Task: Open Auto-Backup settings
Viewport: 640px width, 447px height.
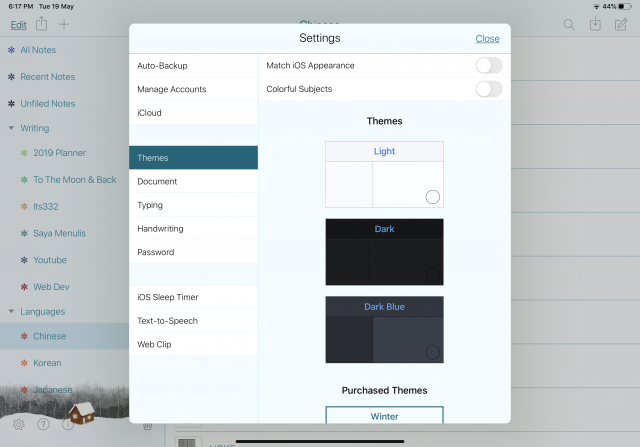Action: coord(193,66)
